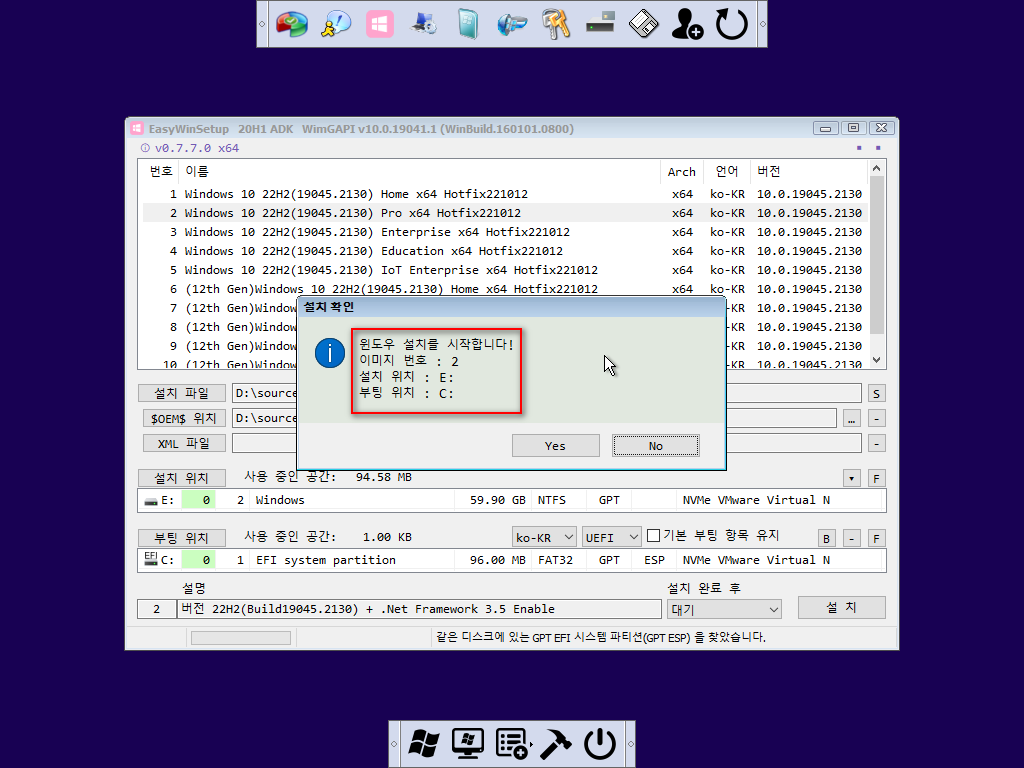The height and width of the screenshot is (768, 1024).
Task: Open the 대기 after-install dropdown
Action: pyautogui.click(x=724, y=609)
